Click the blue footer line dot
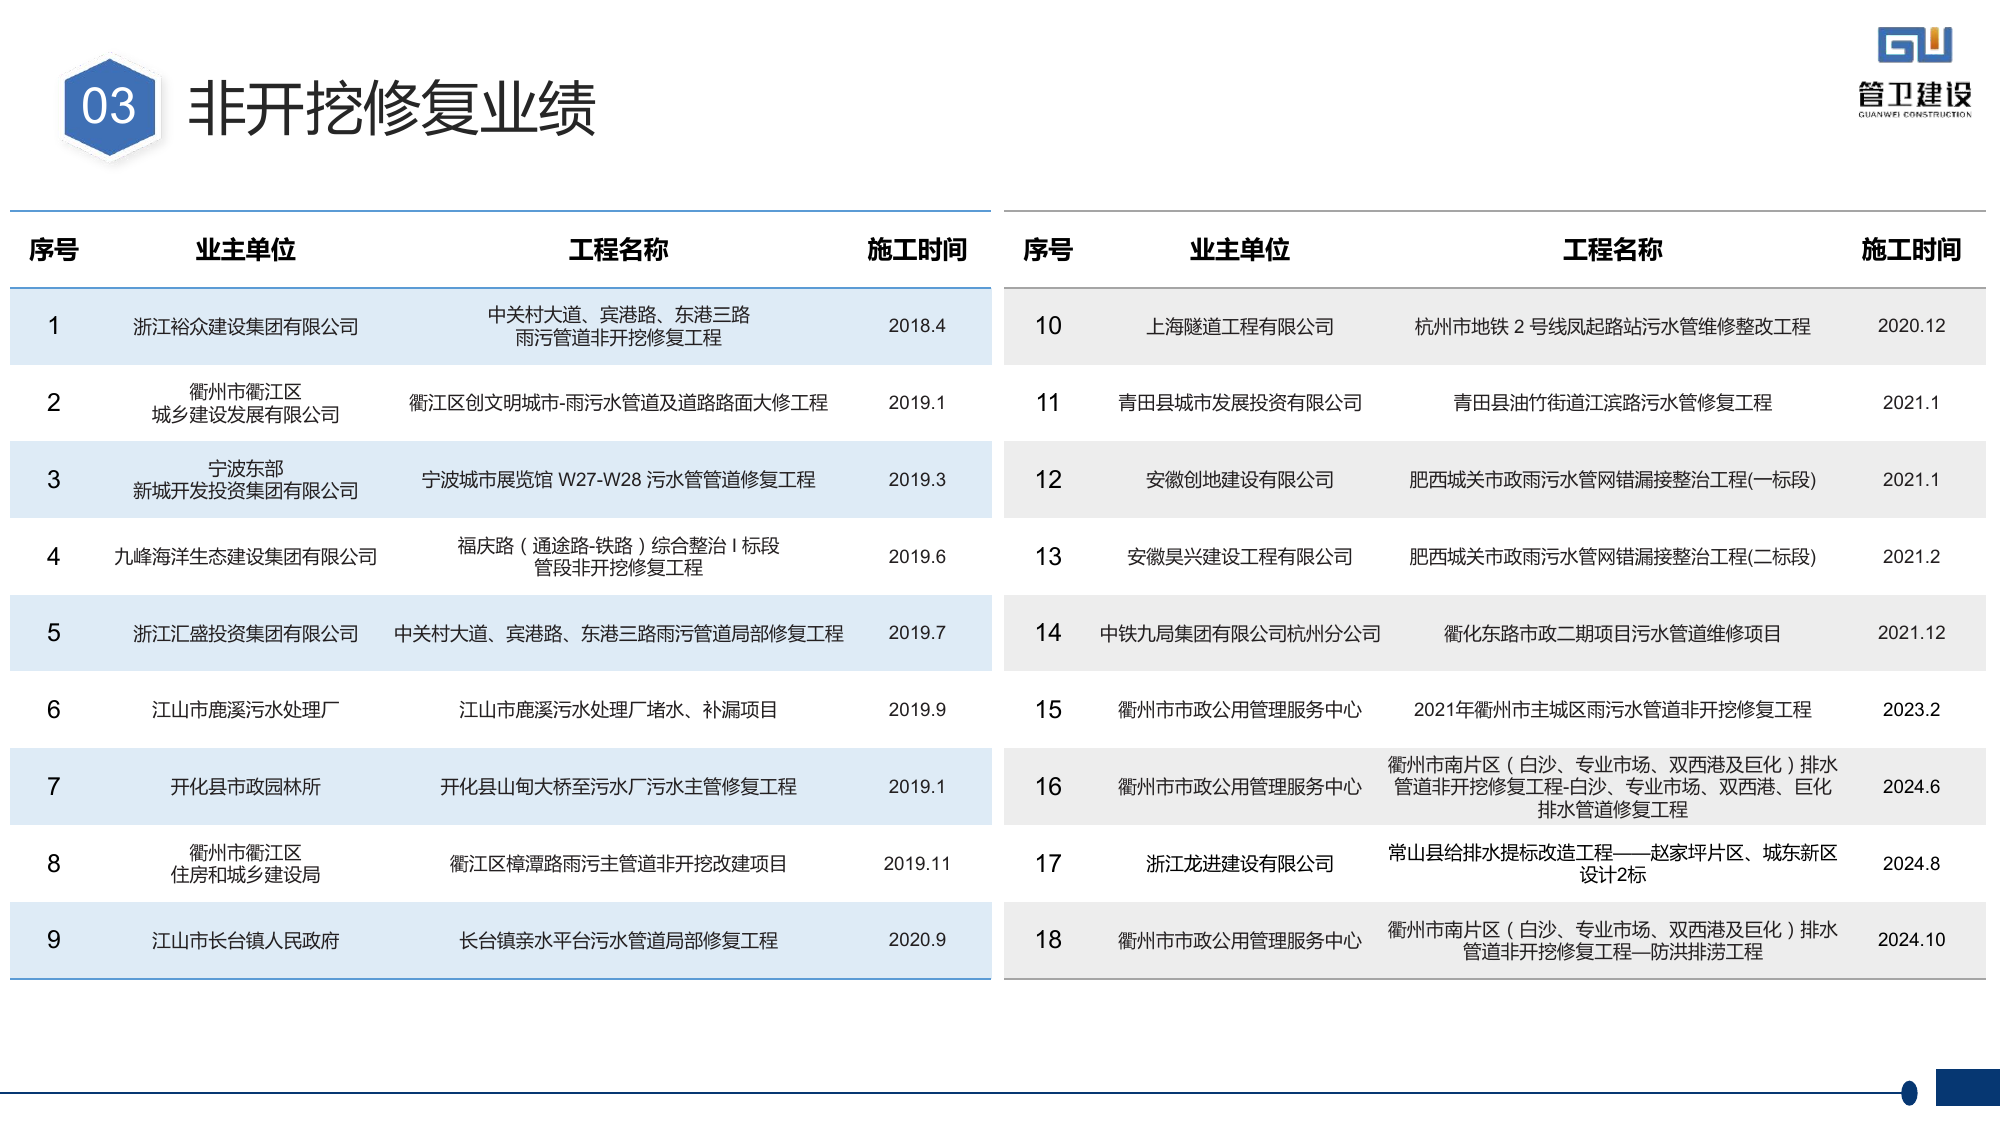The height and width of the screenshot is (1125, 2001). pos(1909,1093)
